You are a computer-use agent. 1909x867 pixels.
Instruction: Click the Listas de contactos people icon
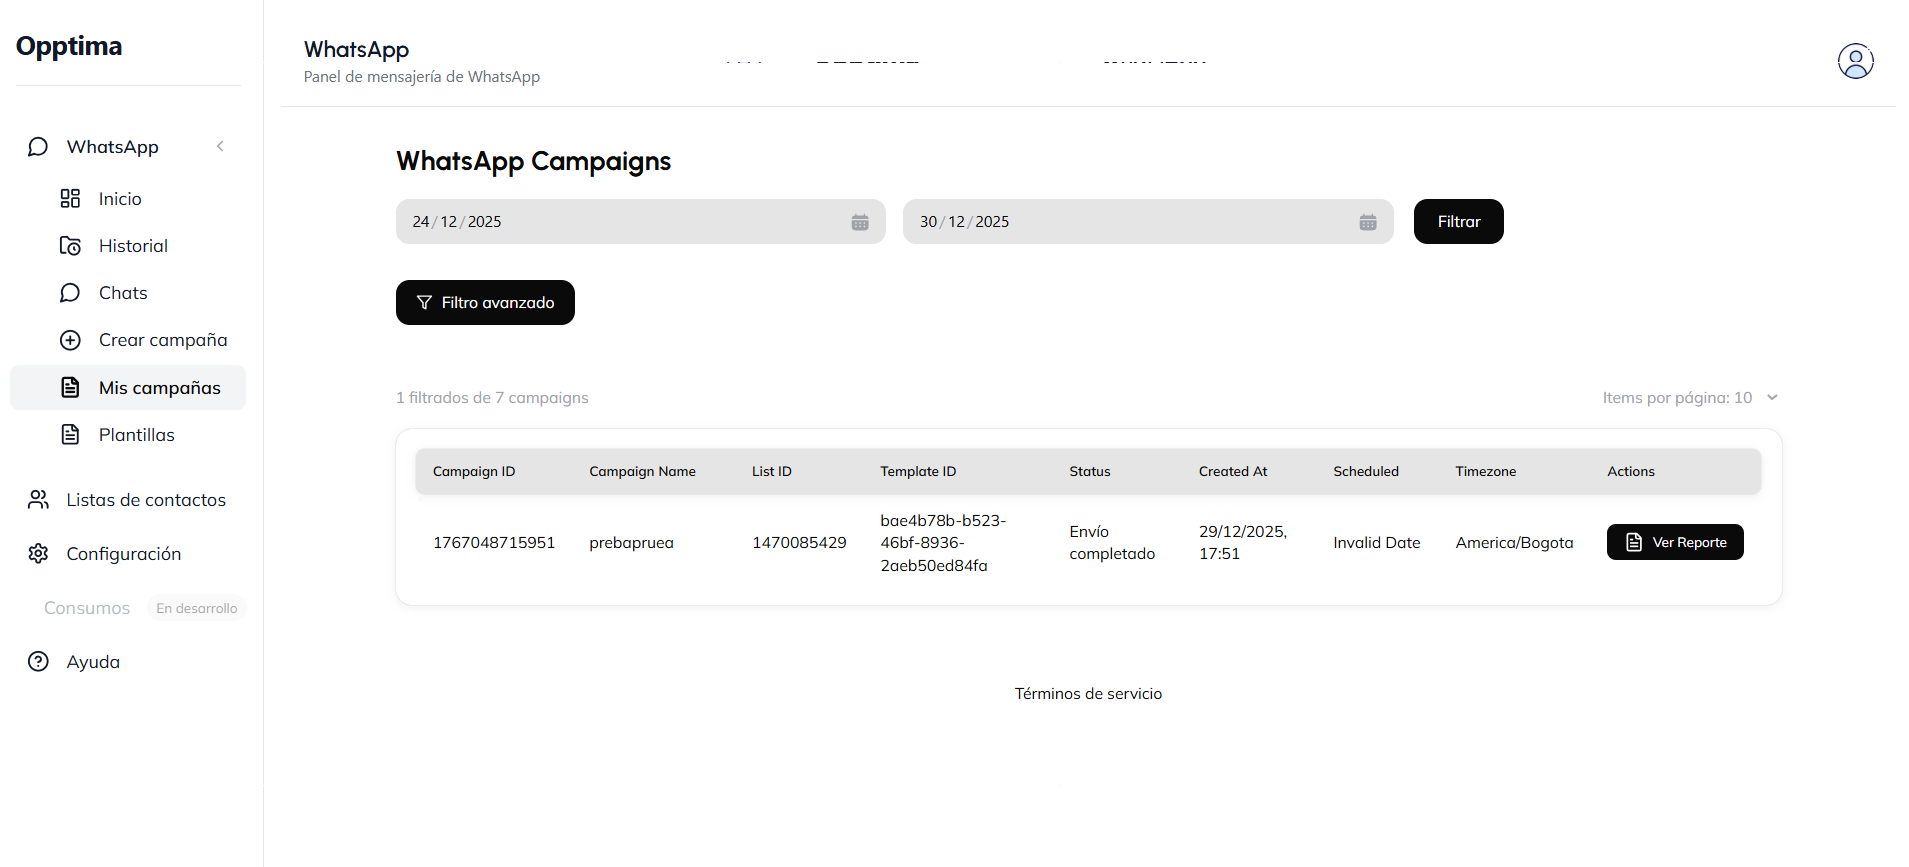pyautogui.click(x=38, y=500)
